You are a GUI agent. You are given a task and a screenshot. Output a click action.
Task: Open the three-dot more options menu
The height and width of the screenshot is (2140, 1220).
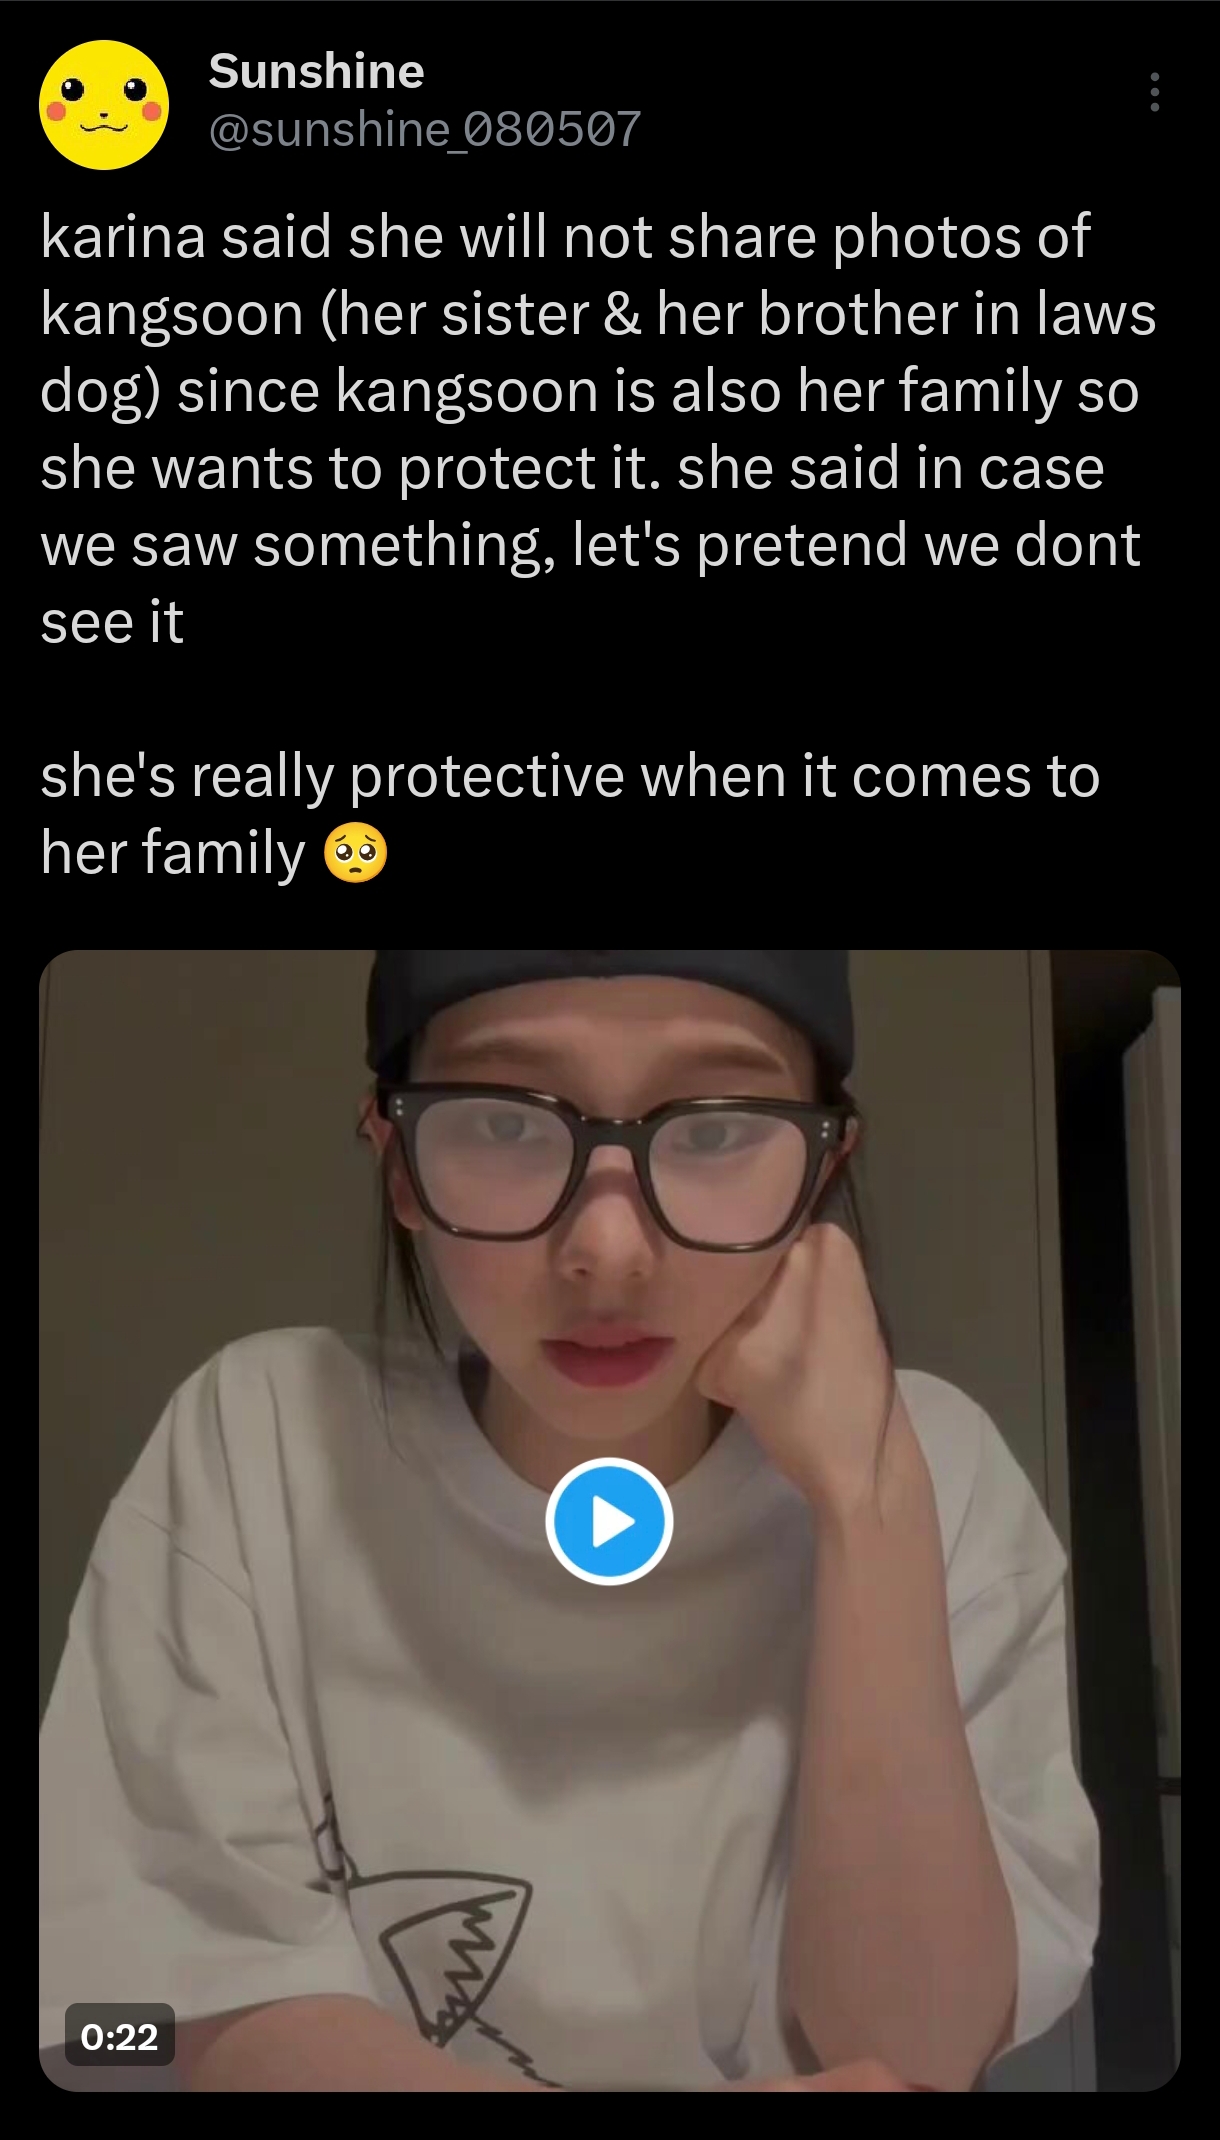1155,92
